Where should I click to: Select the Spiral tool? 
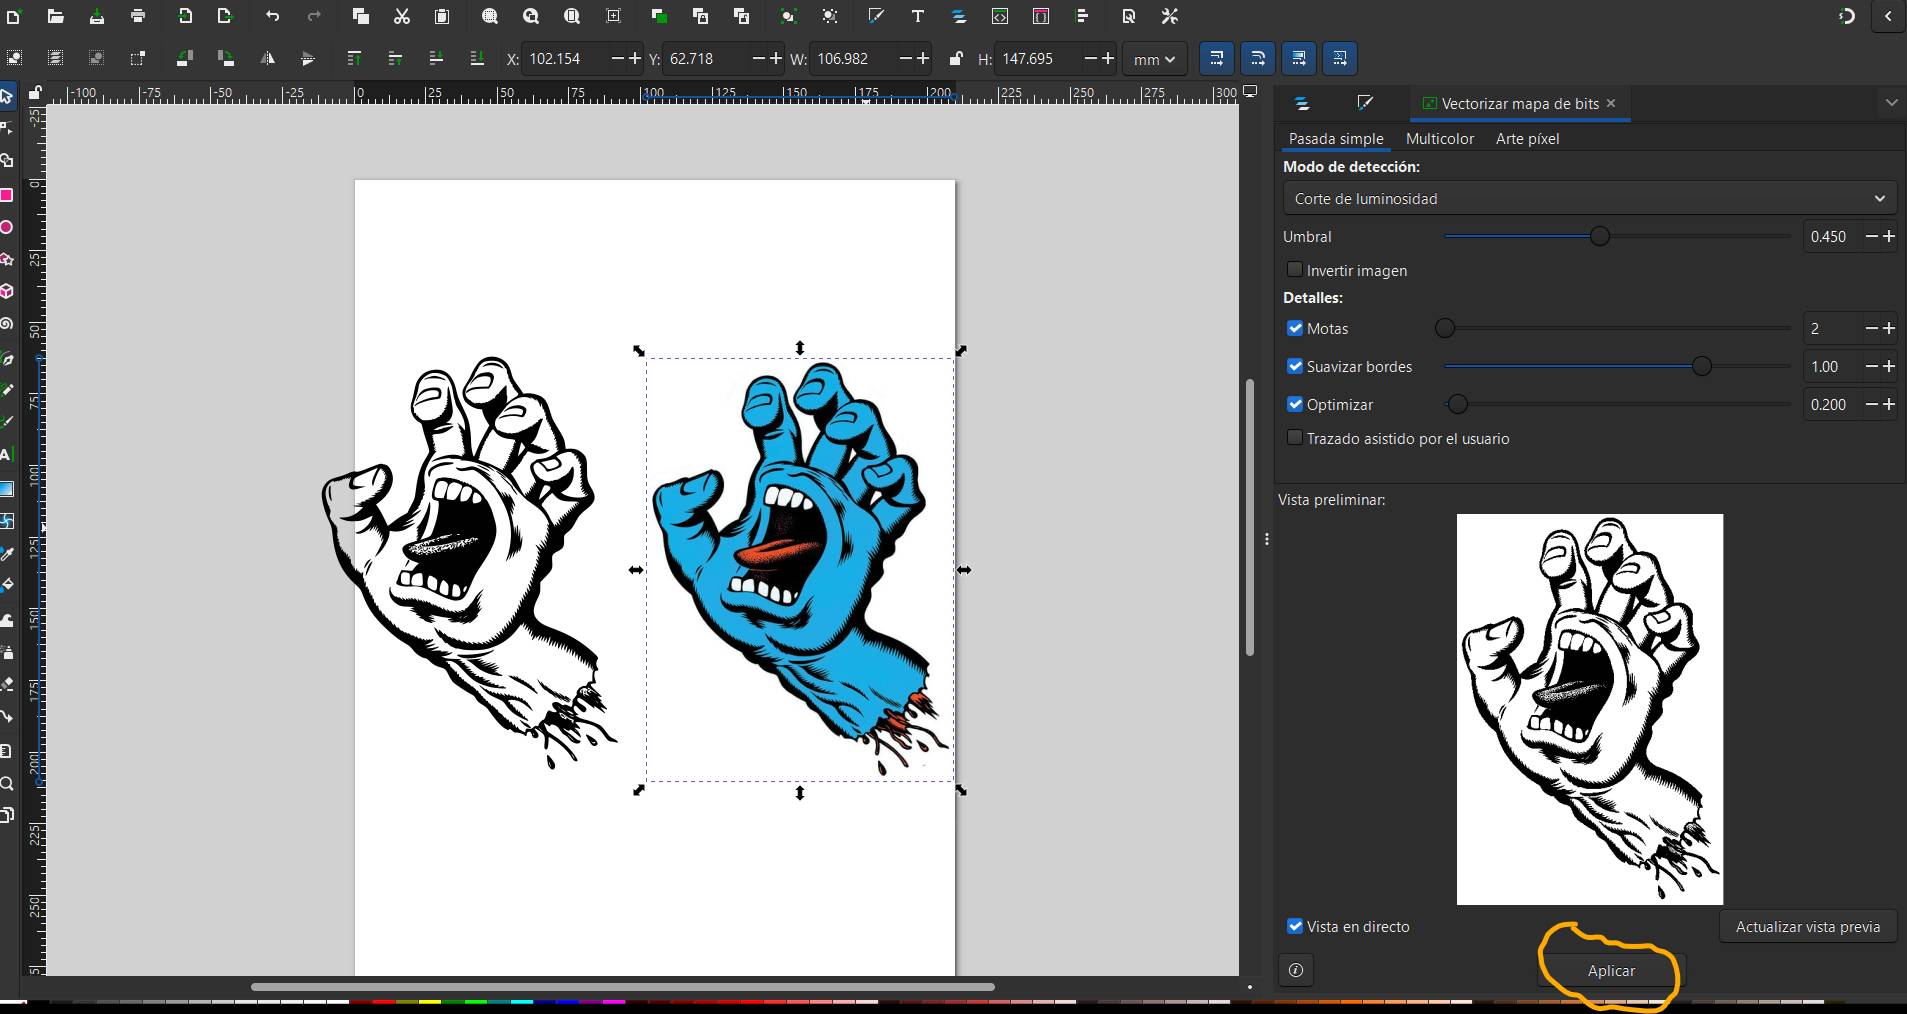click(7, 324)
